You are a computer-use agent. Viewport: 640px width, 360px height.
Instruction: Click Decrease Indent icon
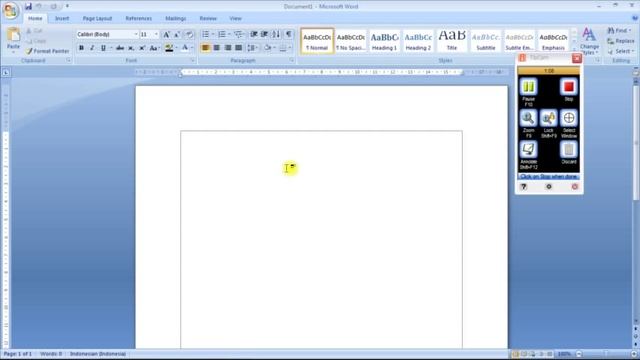coord(253,34)
